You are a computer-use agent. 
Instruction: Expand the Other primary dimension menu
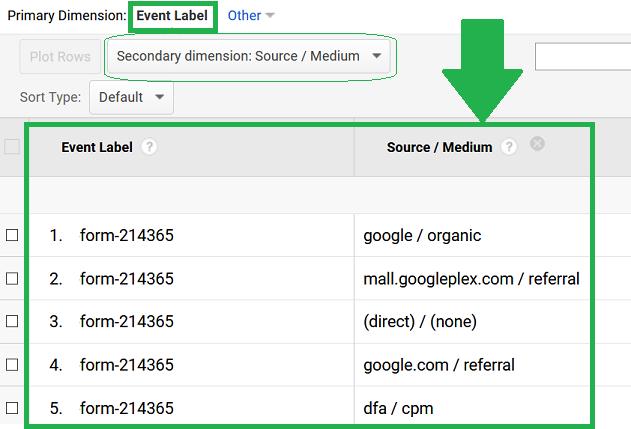[x=251, y=15]
